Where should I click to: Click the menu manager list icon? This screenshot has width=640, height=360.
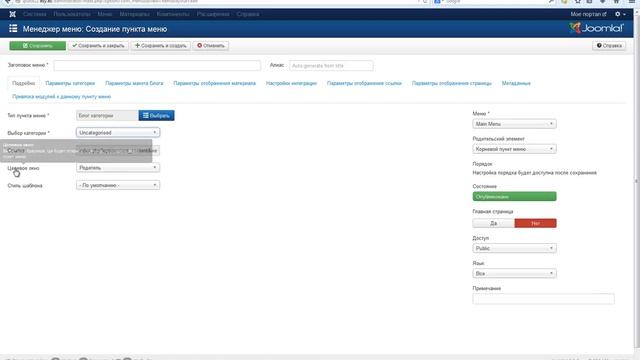tap(13, 29)
